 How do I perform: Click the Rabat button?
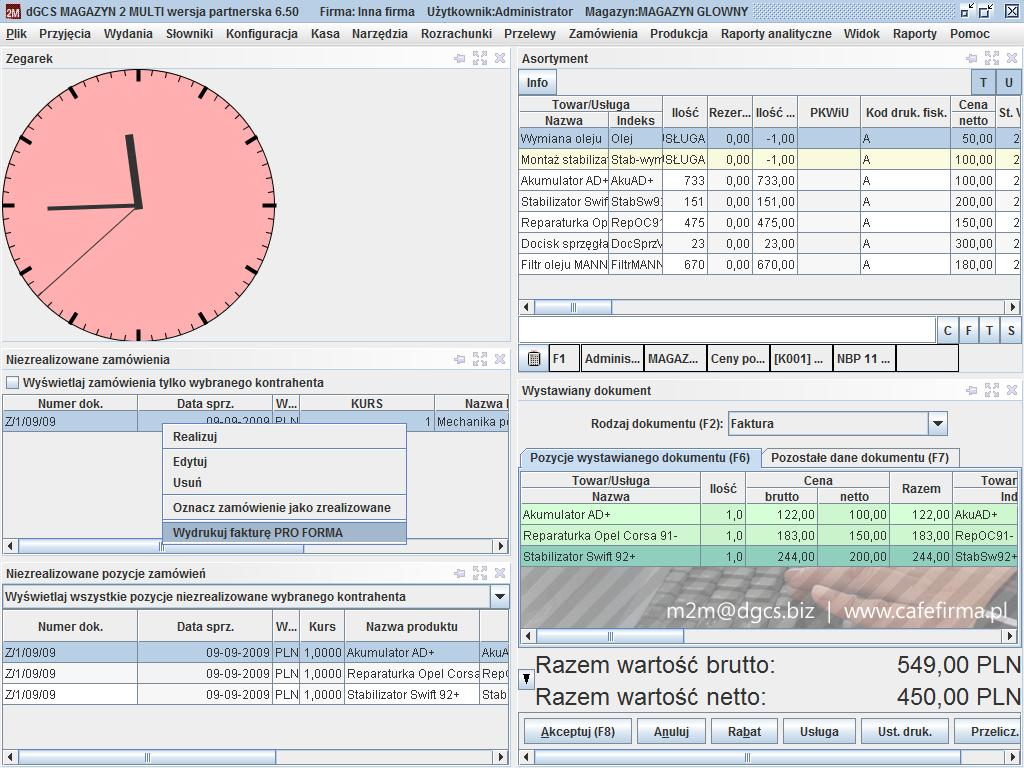(x=744, y=731)
